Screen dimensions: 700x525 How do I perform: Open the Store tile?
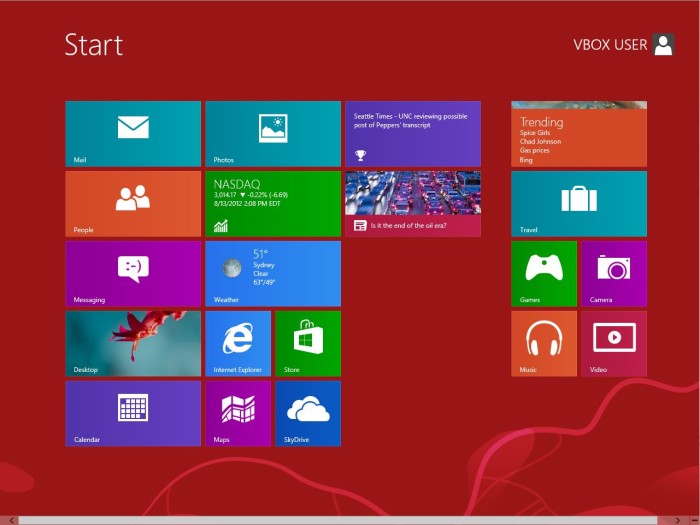(308, 344)
